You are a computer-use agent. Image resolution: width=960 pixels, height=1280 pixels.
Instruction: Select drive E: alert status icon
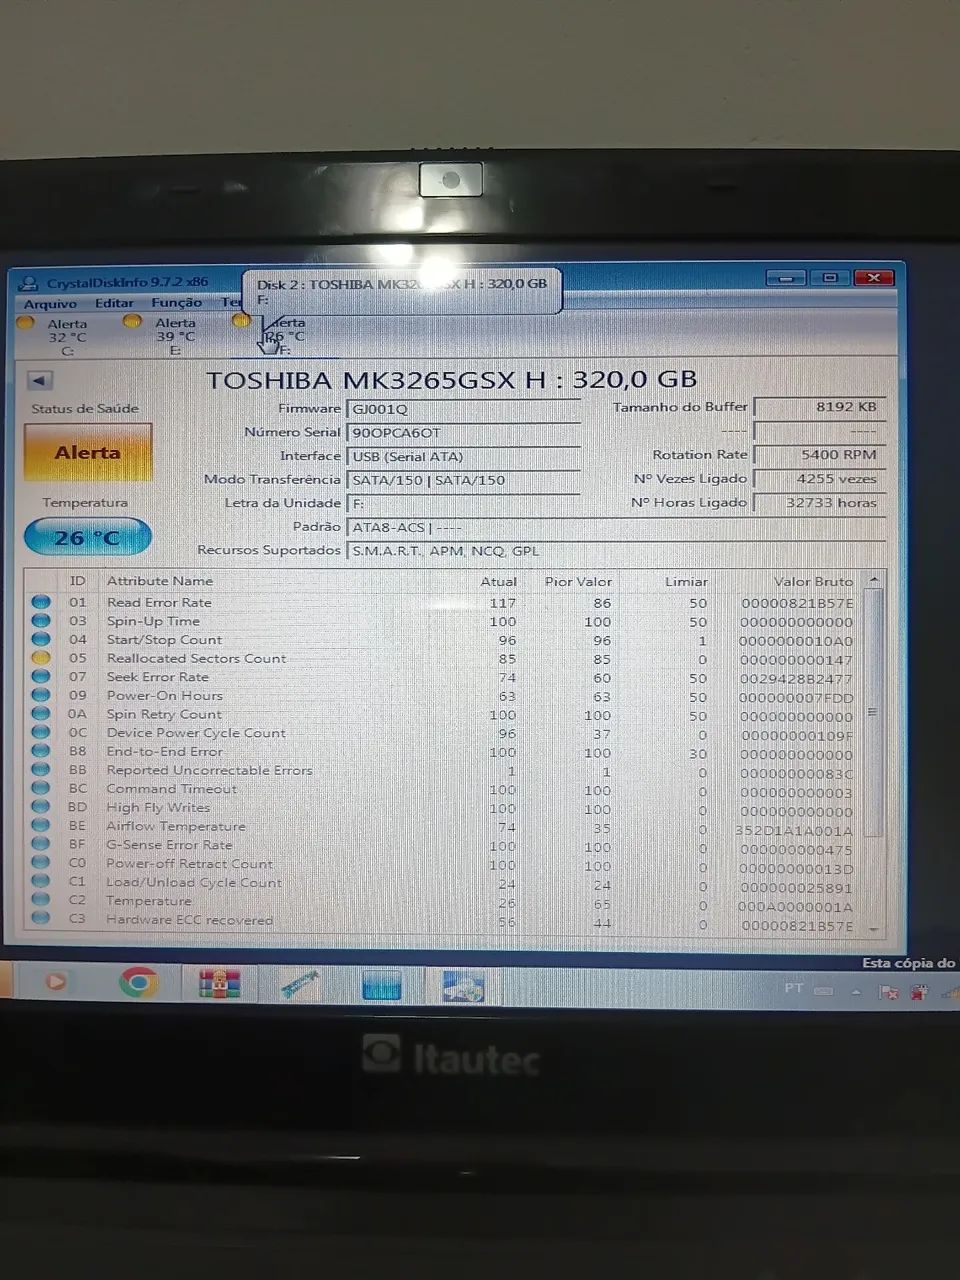tap(132, 321)
